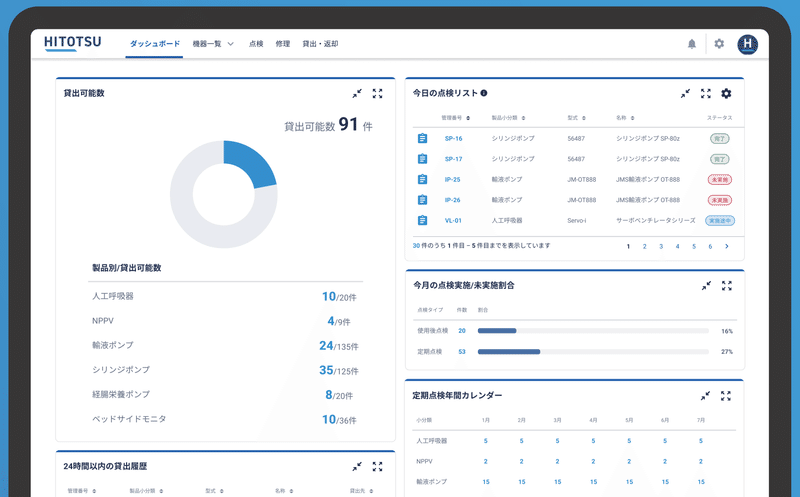Click 輸液ポンプ 4月 calendar value 15
800x497 pixels.
point(593,482)
